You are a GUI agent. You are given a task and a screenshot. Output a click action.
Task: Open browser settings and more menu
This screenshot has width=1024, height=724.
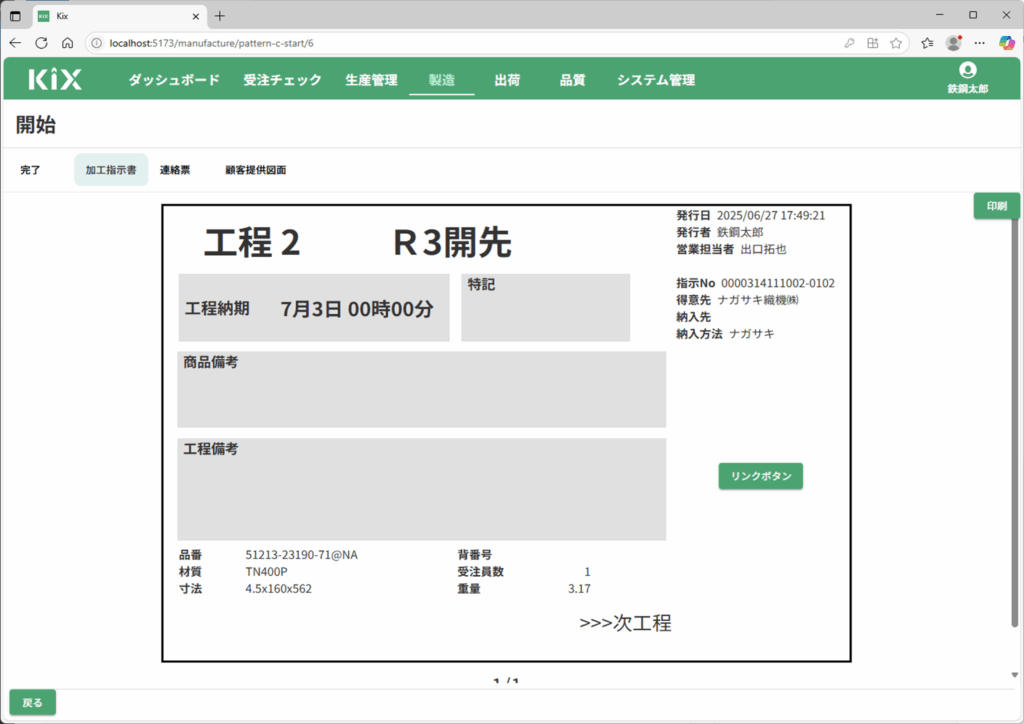click(980, 43)
